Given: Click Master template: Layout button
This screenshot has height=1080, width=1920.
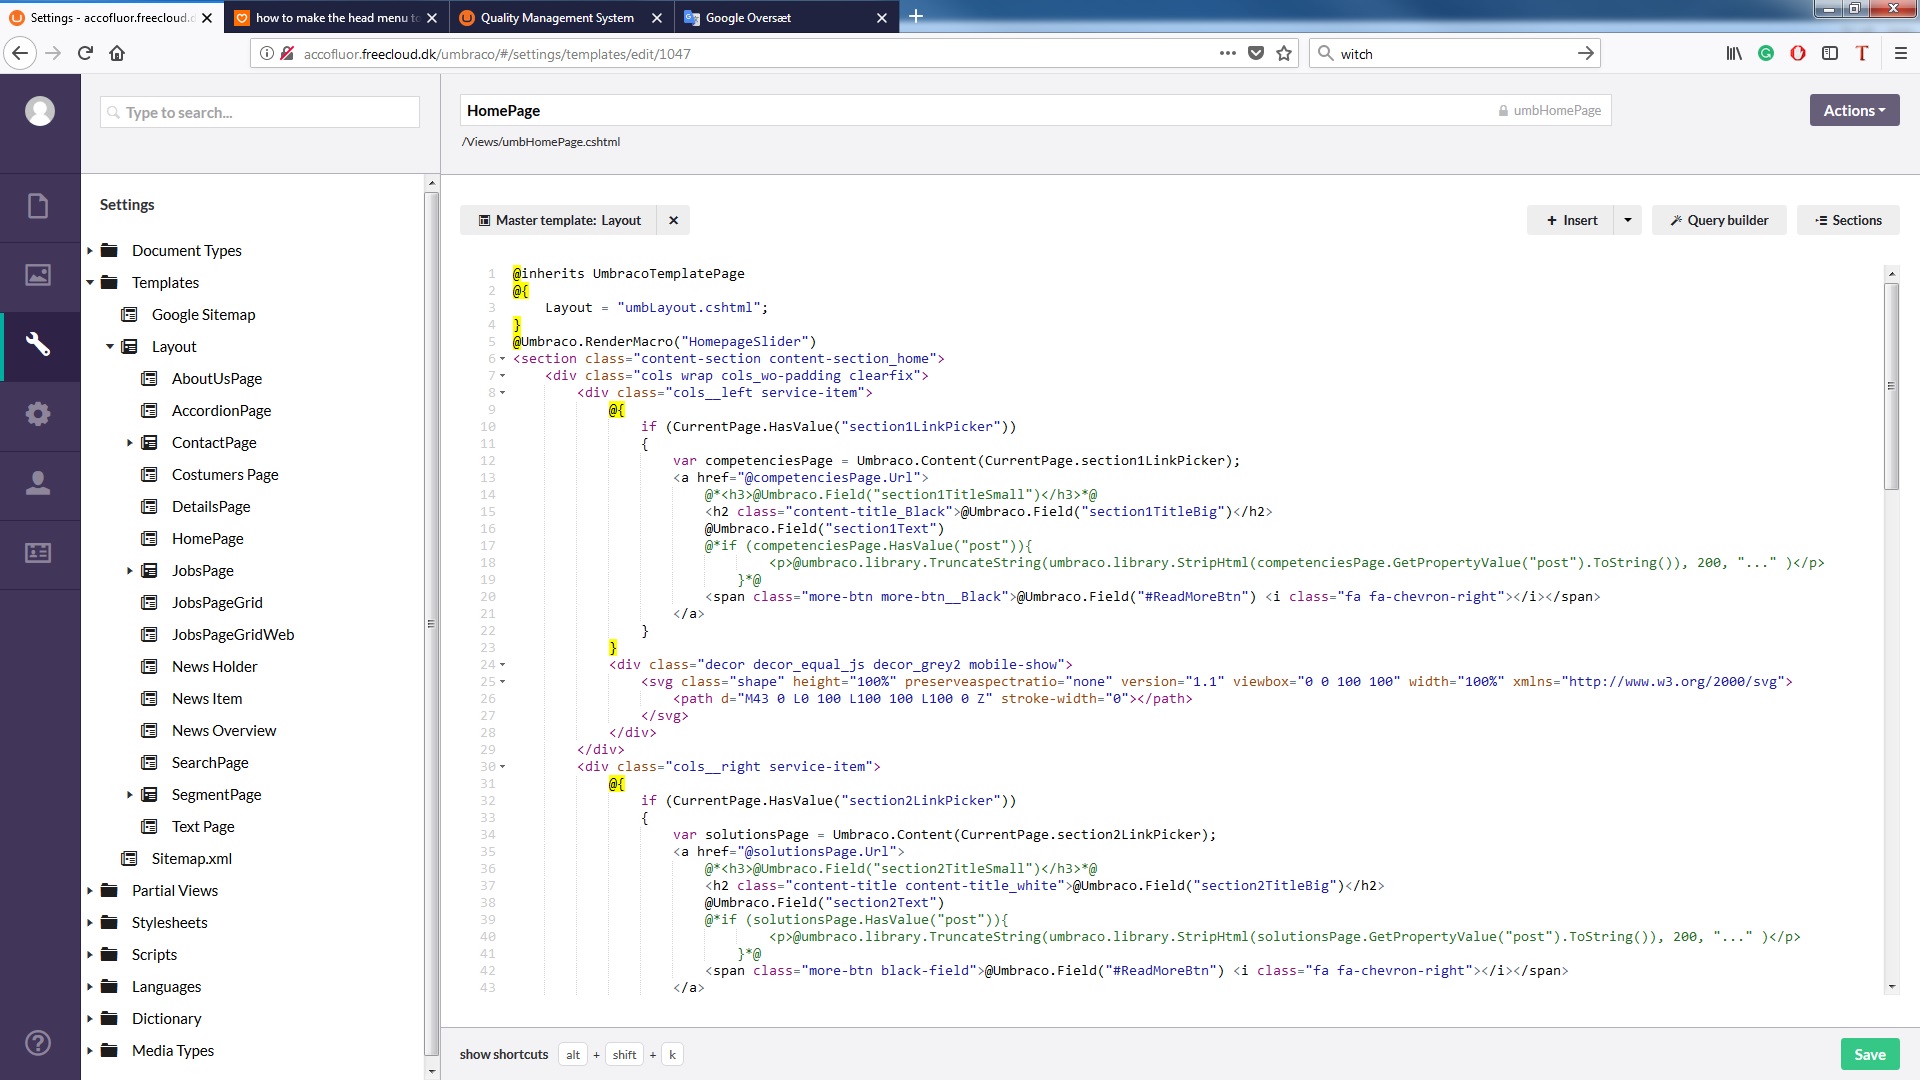Looking at the screenshot, I should tap(558, 220).
